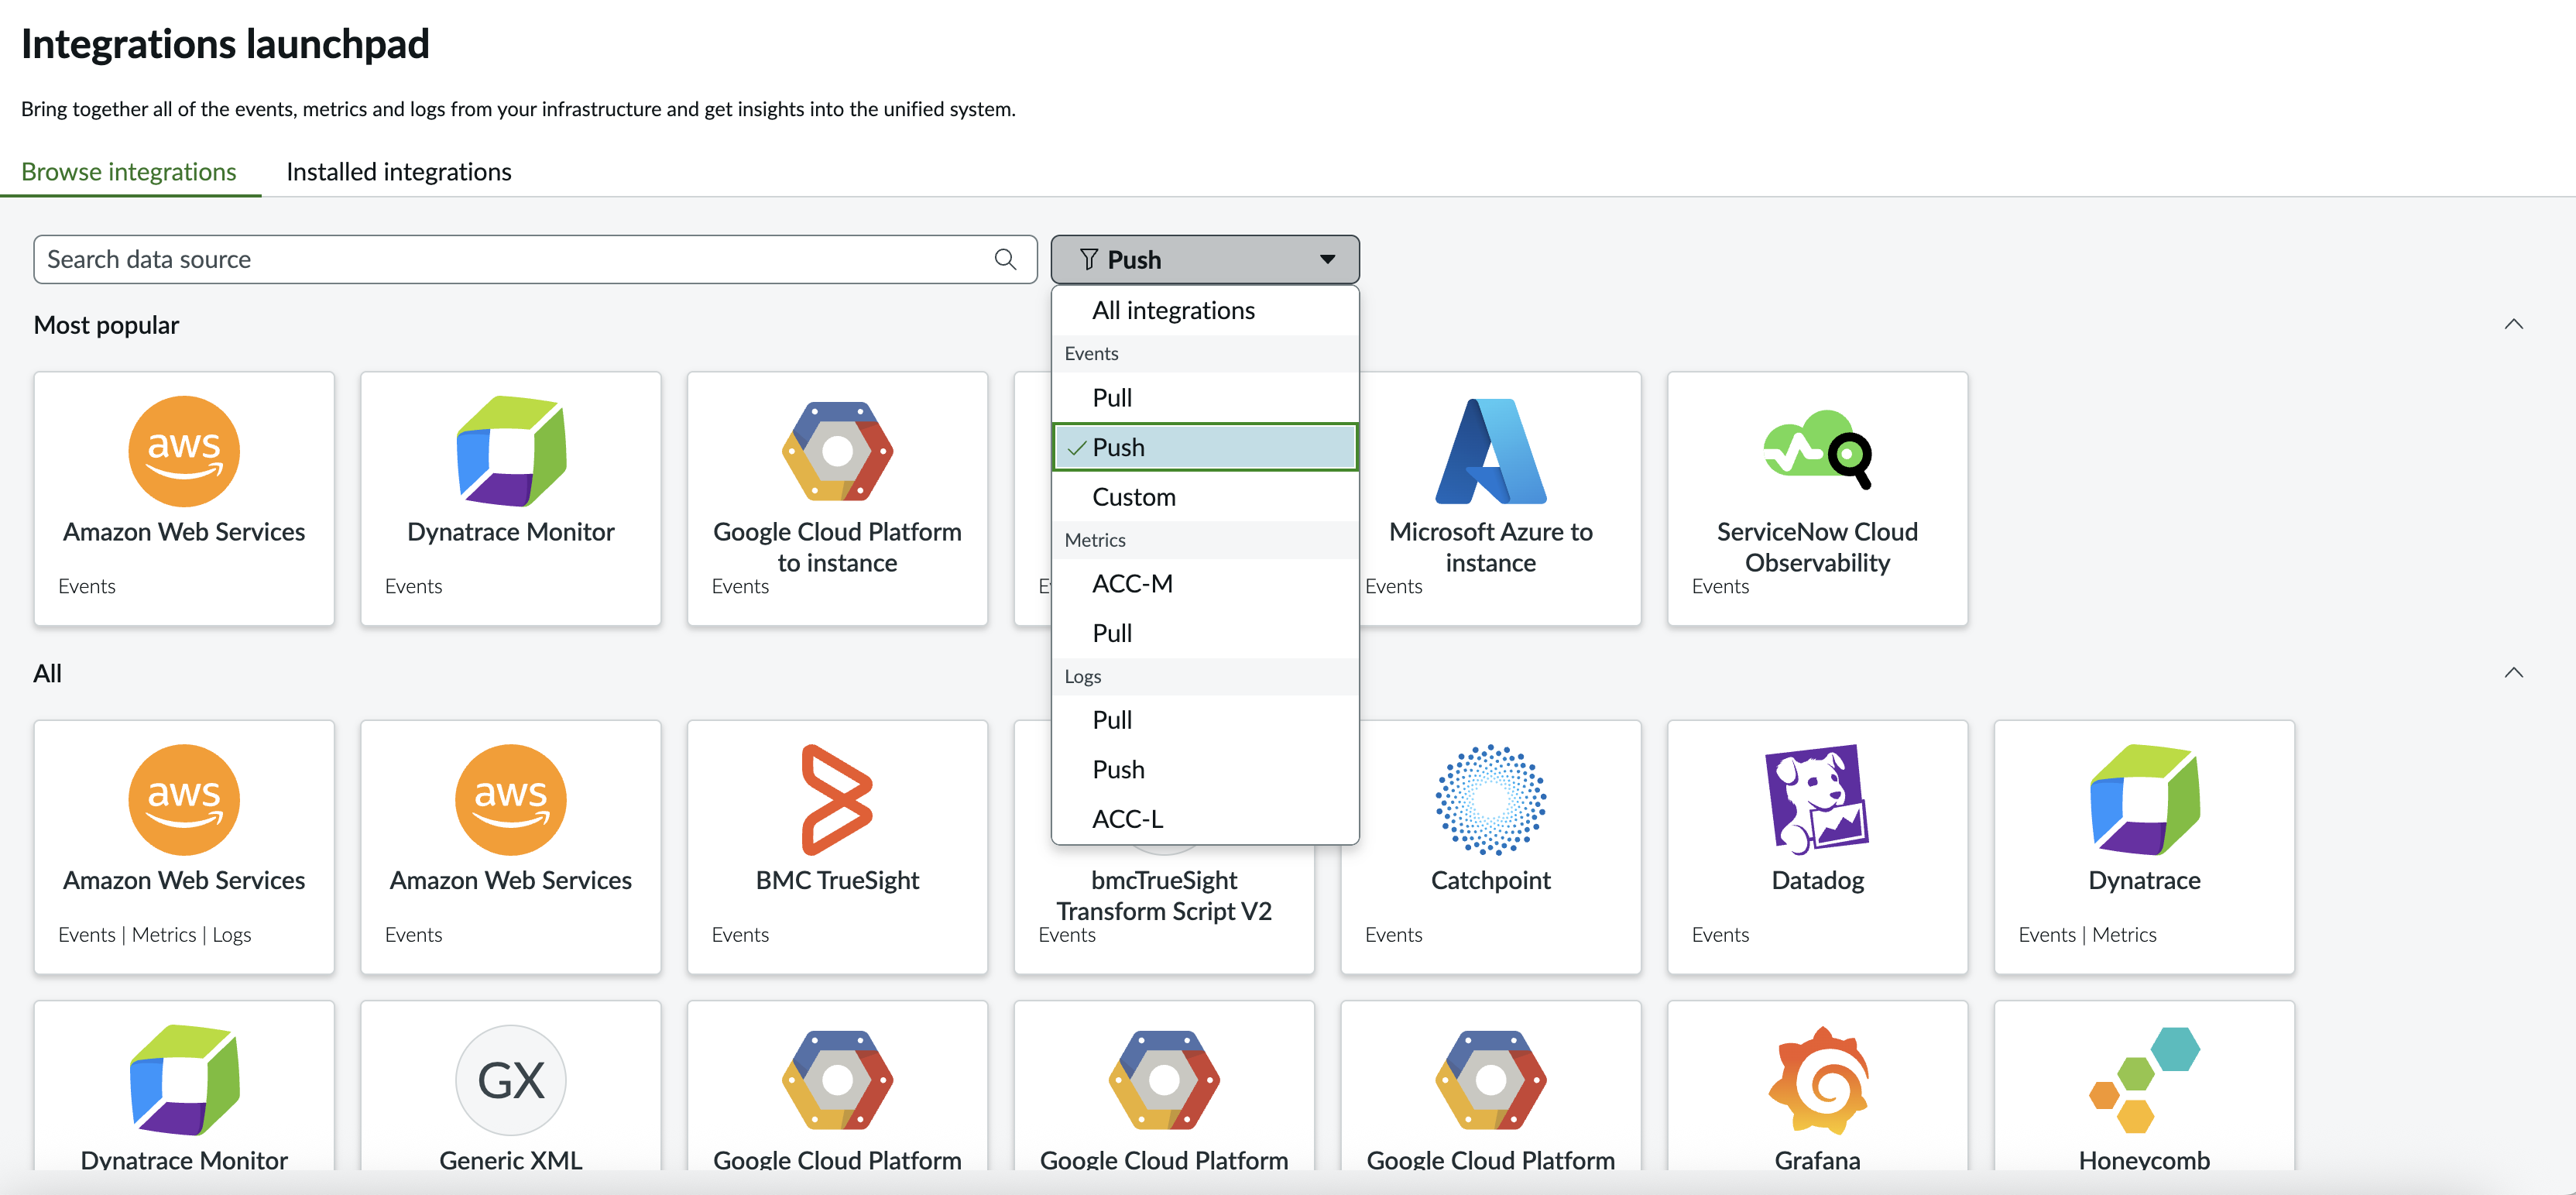Image resolution: width=2576 pixels, height=1195 pixels.
Task: Open Google Cloud Platform to instance card
Action: tap(838, 499)
